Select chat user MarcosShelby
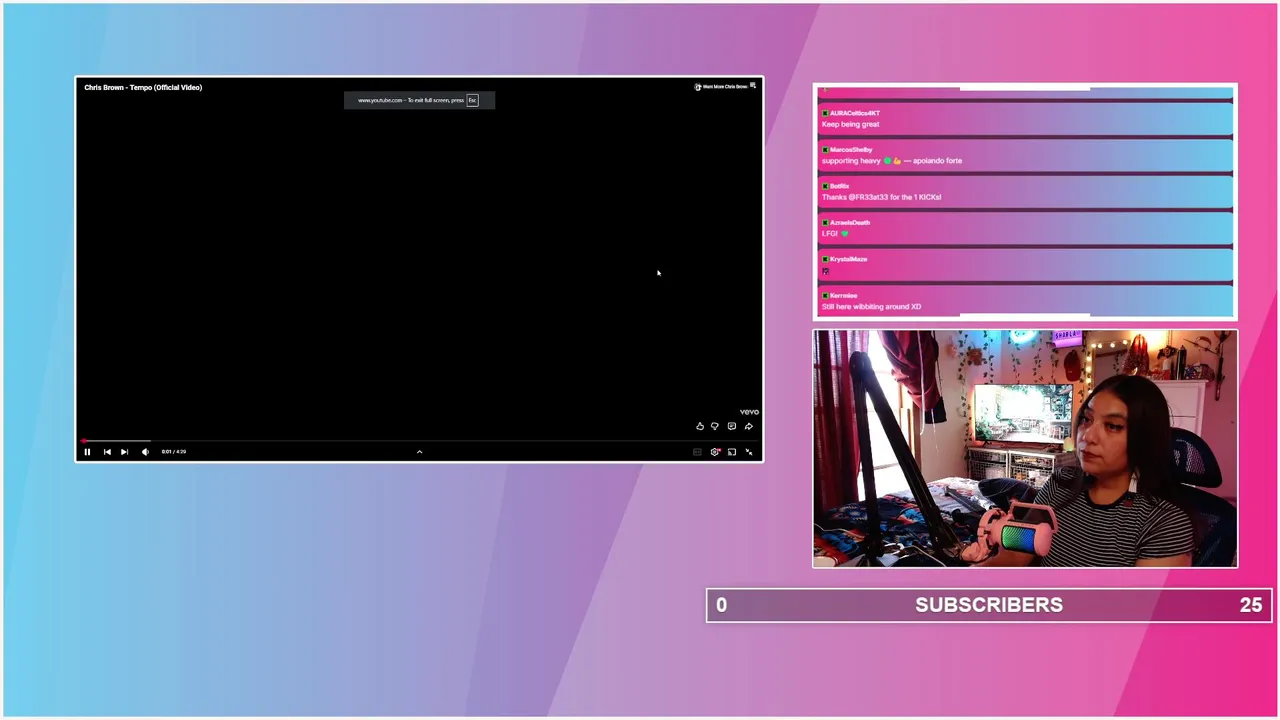This screenshot has height=720, width=1280. pos(850,150)
